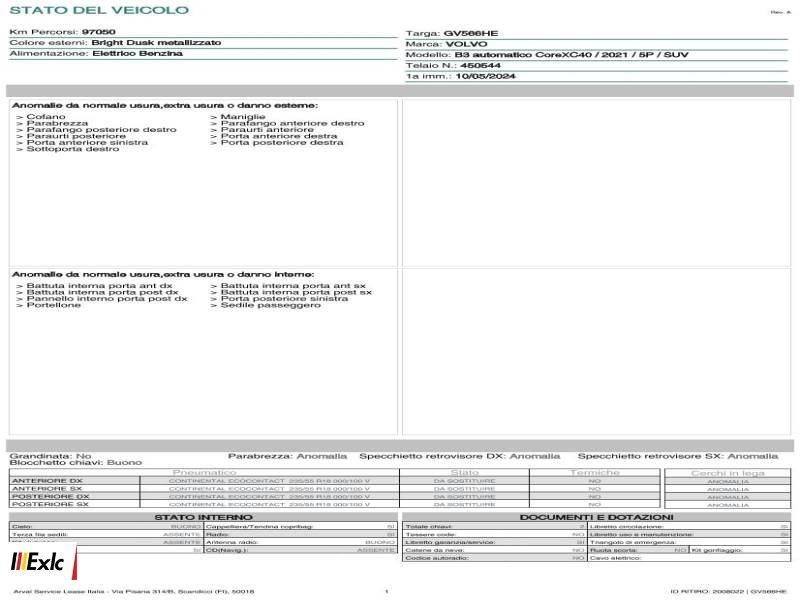Click 'Paraurti posteriore' entry

(76, 136)
